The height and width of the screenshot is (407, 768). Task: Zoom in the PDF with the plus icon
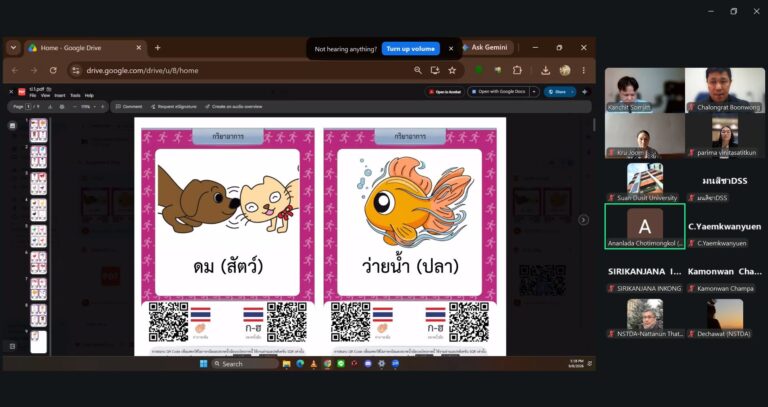(x=102, y=106)
